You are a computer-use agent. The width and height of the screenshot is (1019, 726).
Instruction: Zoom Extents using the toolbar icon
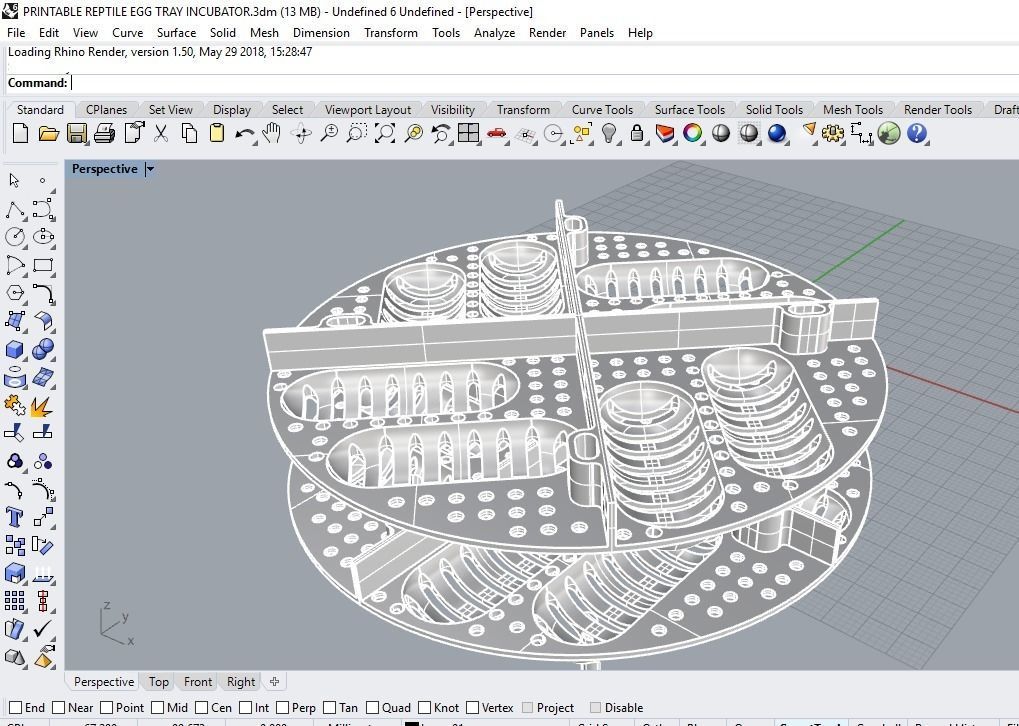385,134
